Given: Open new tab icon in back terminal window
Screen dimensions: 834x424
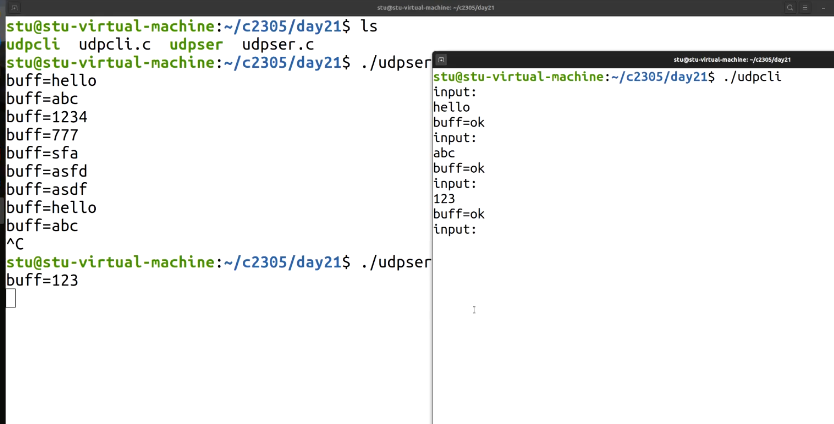Looking at the screenshot, I should (x=14, y=7).
